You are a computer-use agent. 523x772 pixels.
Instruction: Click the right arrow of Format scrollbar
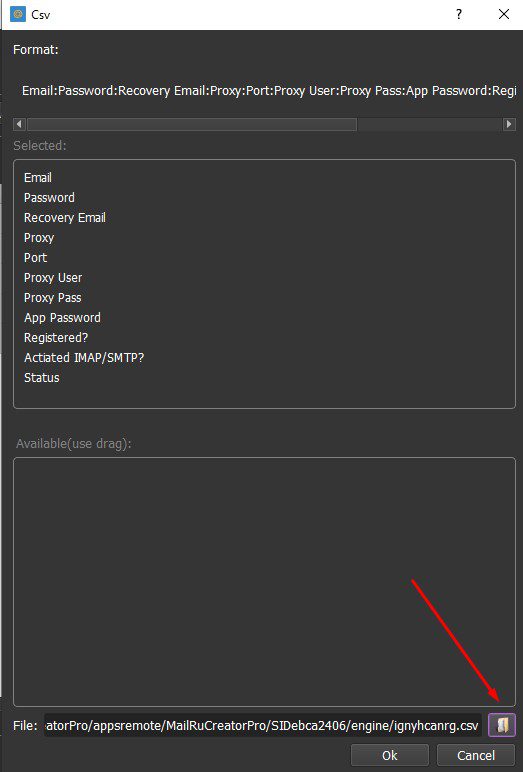(509, 124)
